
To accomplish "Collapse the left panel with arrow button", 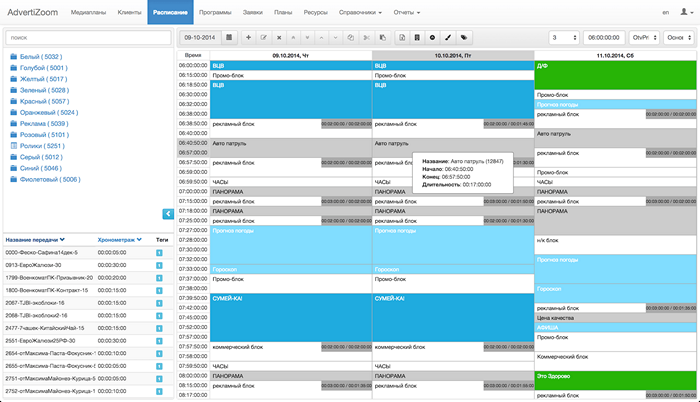I will (168, 214).
